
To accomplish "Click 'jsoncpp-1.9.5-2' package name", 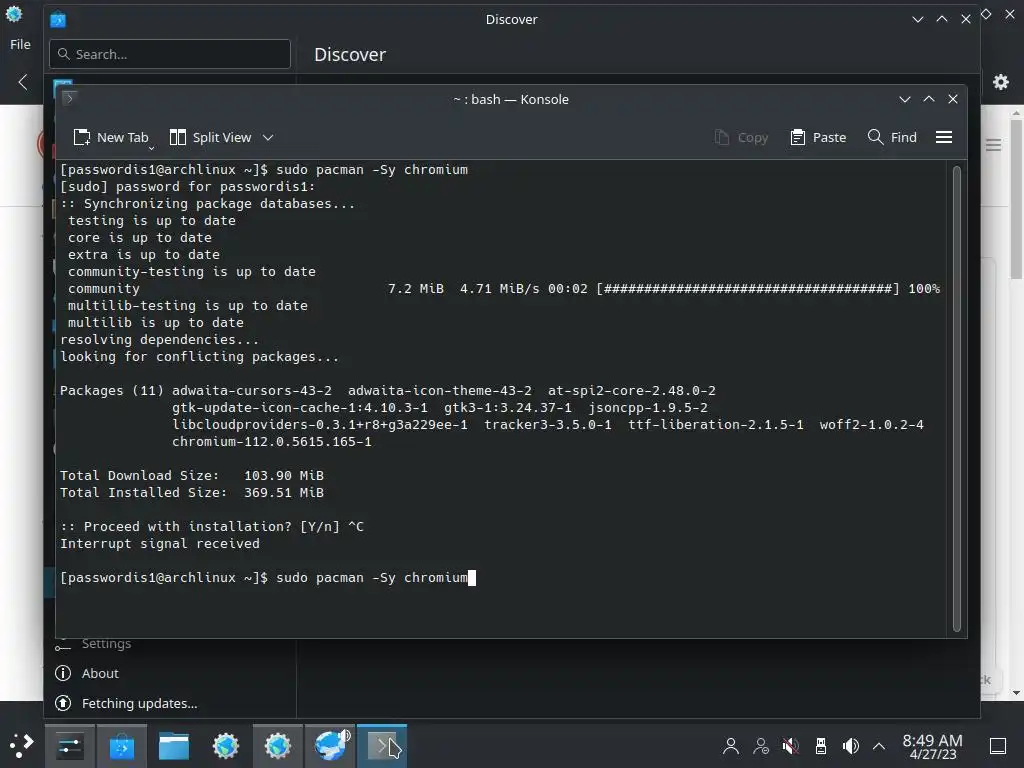I will [x=648, y=408].
